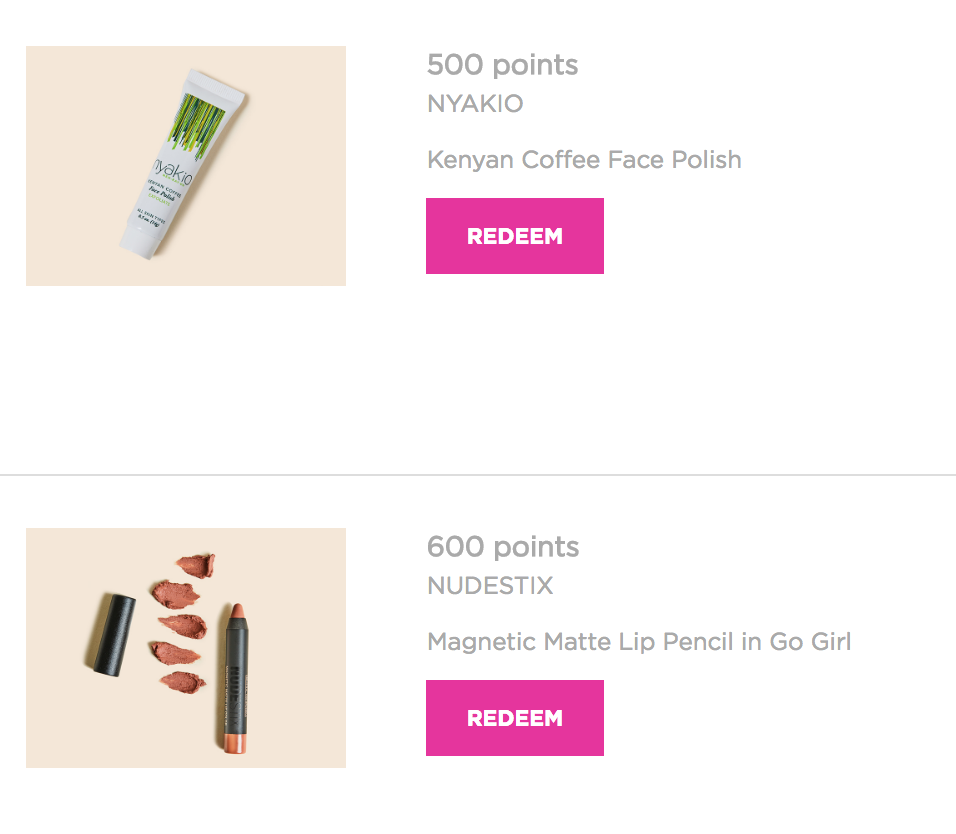Image resolution: width=956 pixels, height=834 pixels.
Task: Open the Nudestix lip pencil product image
Action: [x=186, y=648]
